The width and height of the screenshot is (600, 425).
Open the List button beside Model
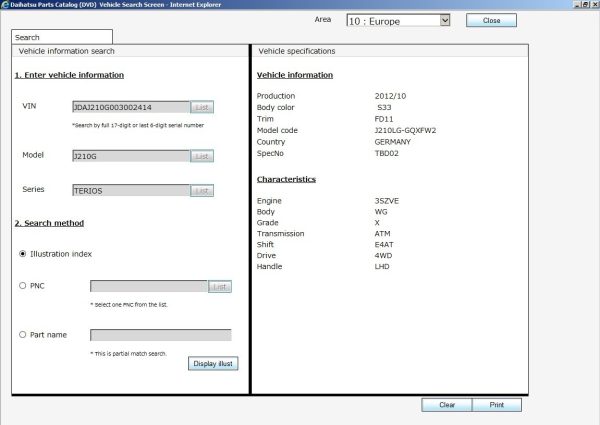(202, 156)
